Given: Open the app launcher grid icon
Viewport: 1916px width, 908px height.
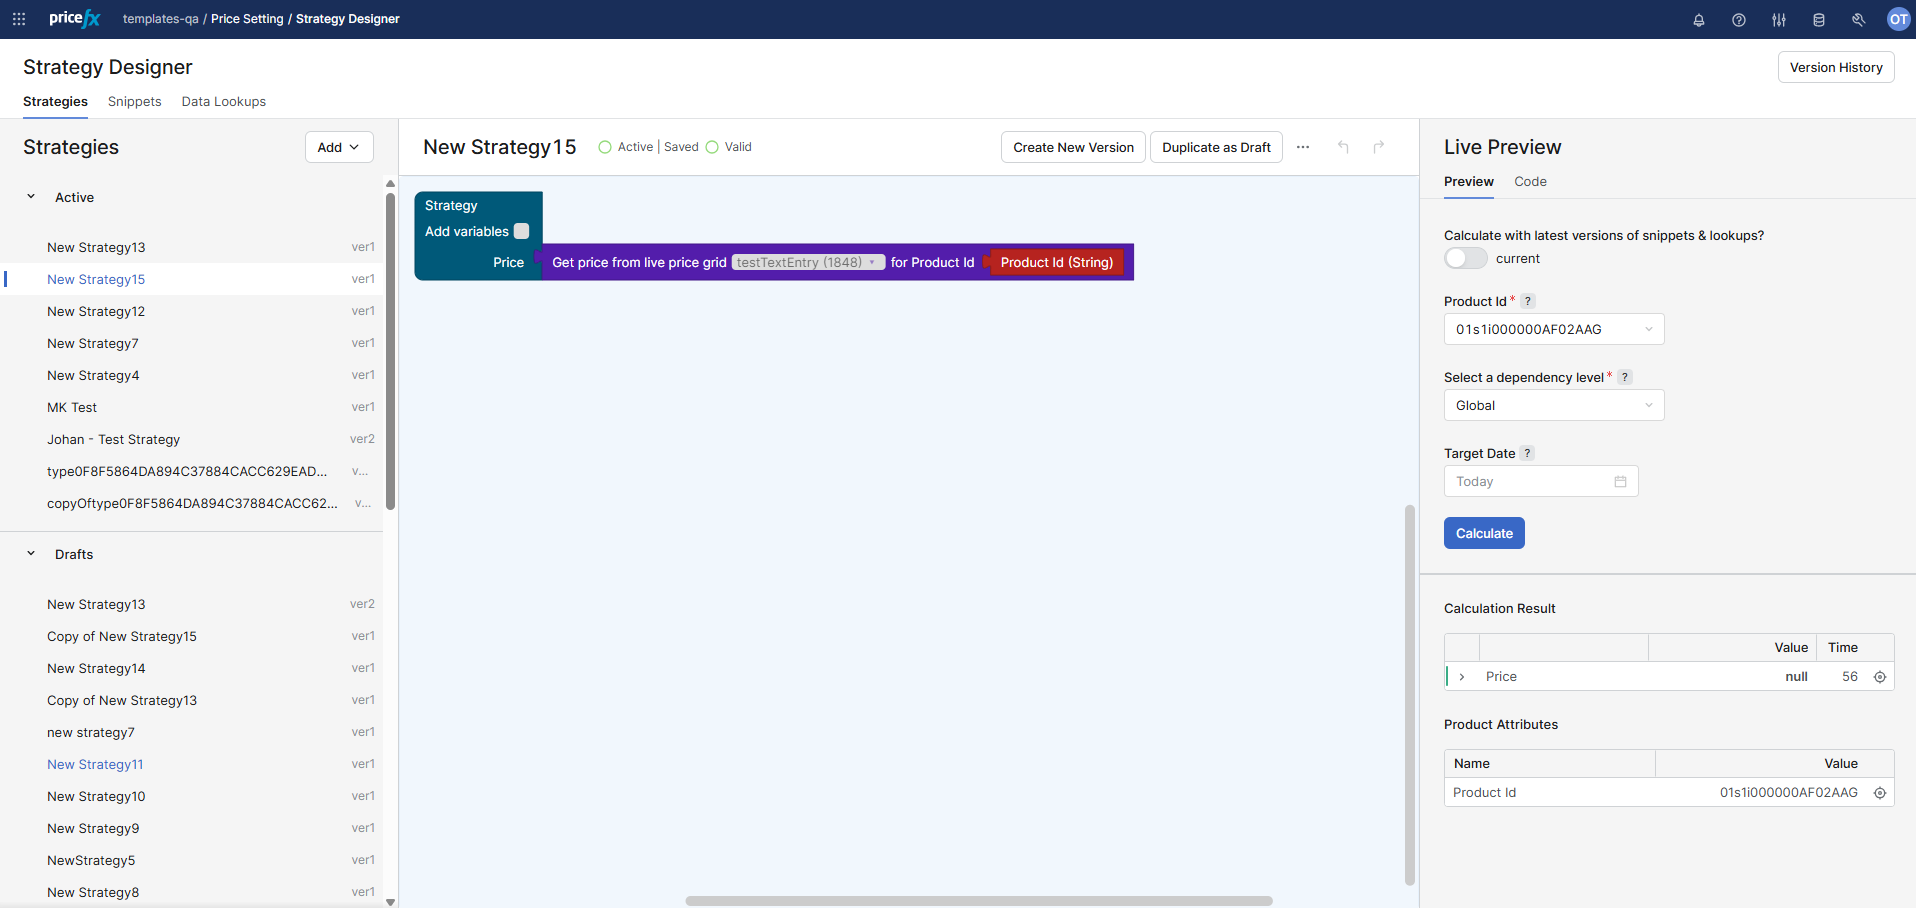Looking at the screenshot, I should click(19, 19).
